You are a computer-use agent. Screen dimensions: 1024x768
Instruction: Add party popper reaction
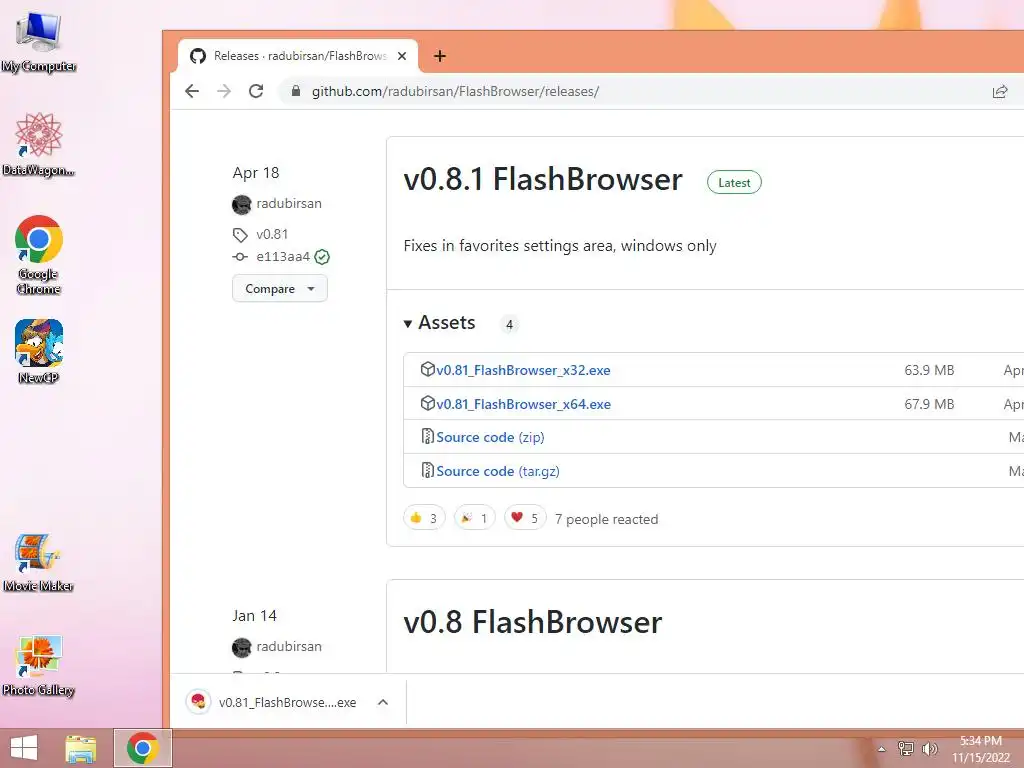tap(474, 518)
